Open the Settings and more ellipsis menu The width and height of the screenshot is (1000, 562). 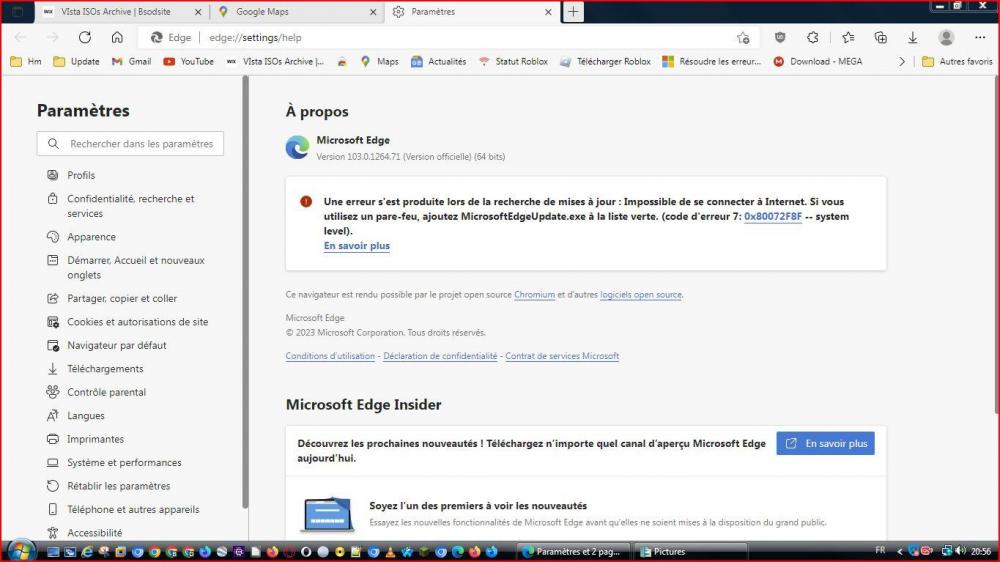(x=980, y=38)
